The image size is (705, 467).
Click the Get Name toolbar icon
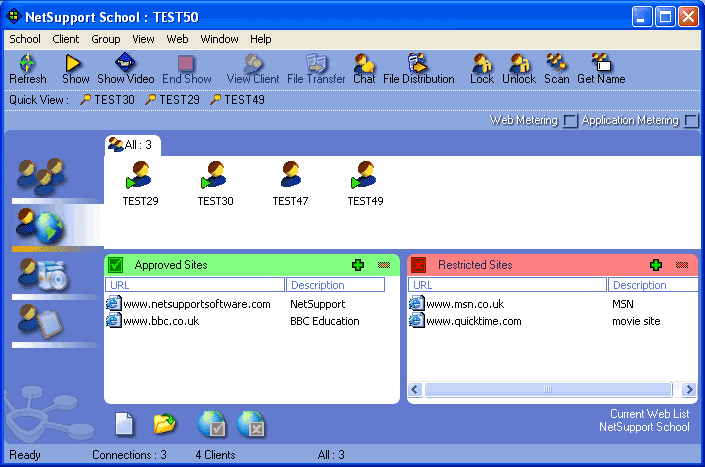point(601,68)
